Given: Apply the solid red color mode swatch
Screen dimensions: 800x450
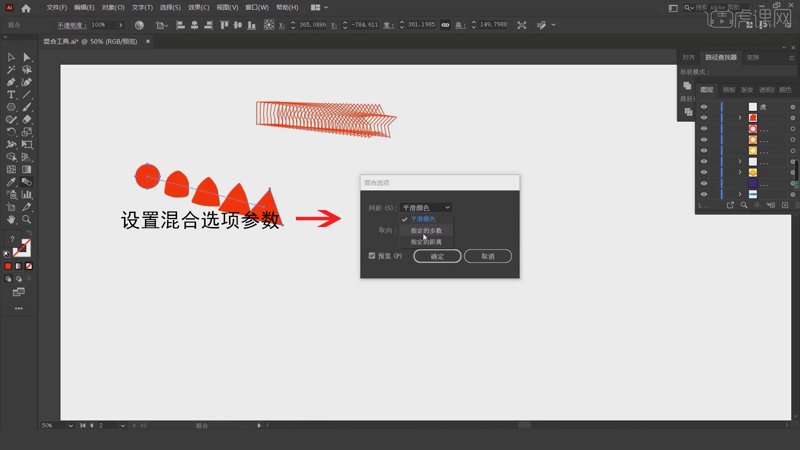Looking at the screenshot, I should [8, 266].
